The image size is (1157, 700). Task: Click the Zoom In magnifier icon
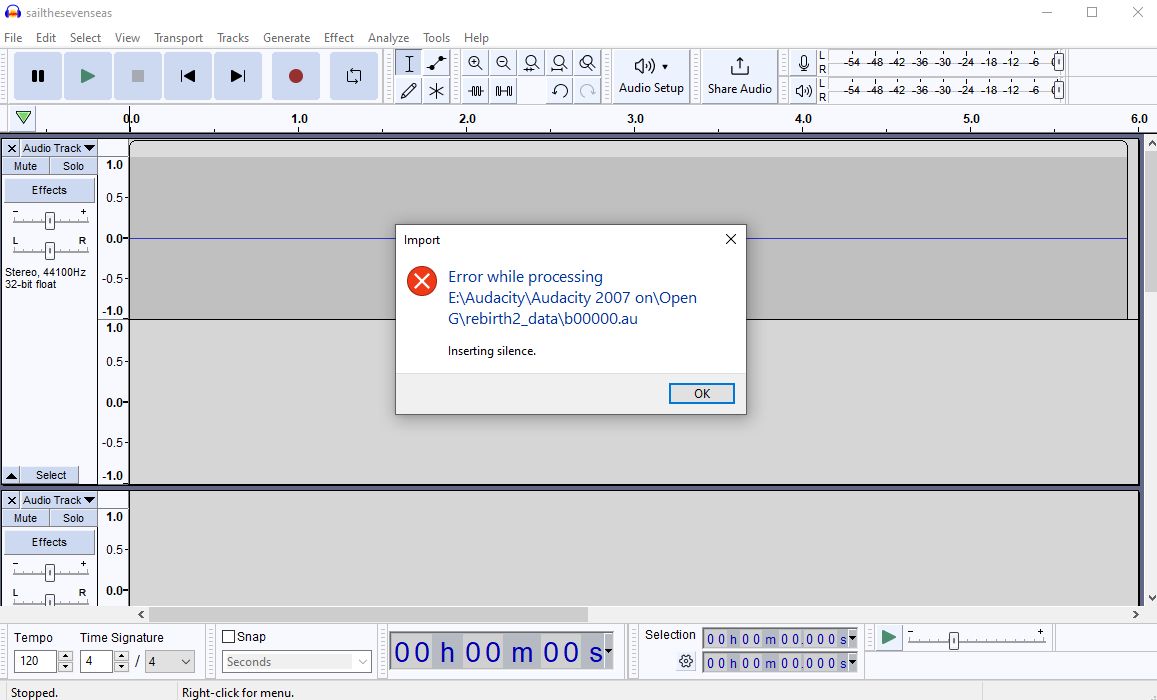[475, 64]
